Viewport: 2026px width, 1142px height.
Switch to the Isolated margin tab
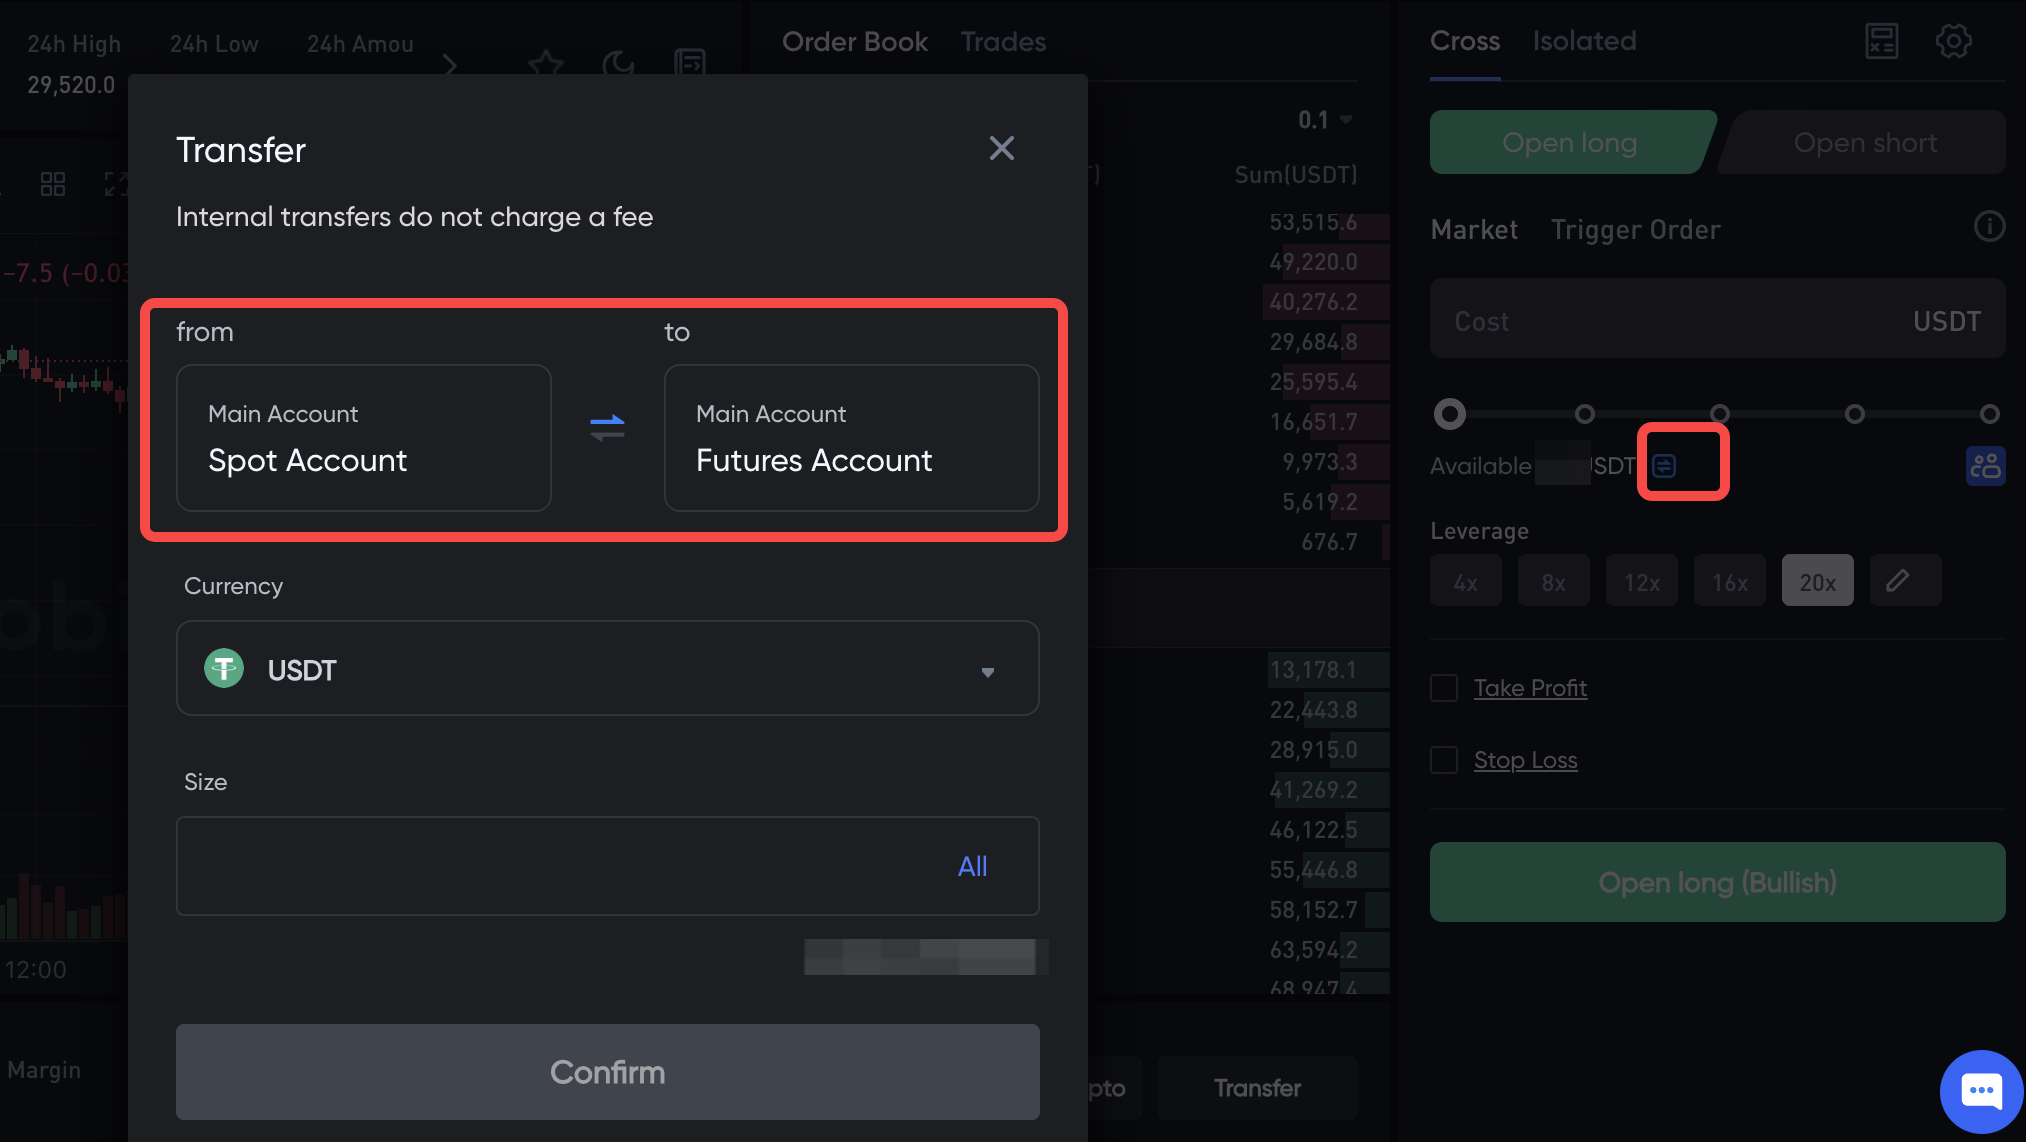click(x=1584, y=41)
